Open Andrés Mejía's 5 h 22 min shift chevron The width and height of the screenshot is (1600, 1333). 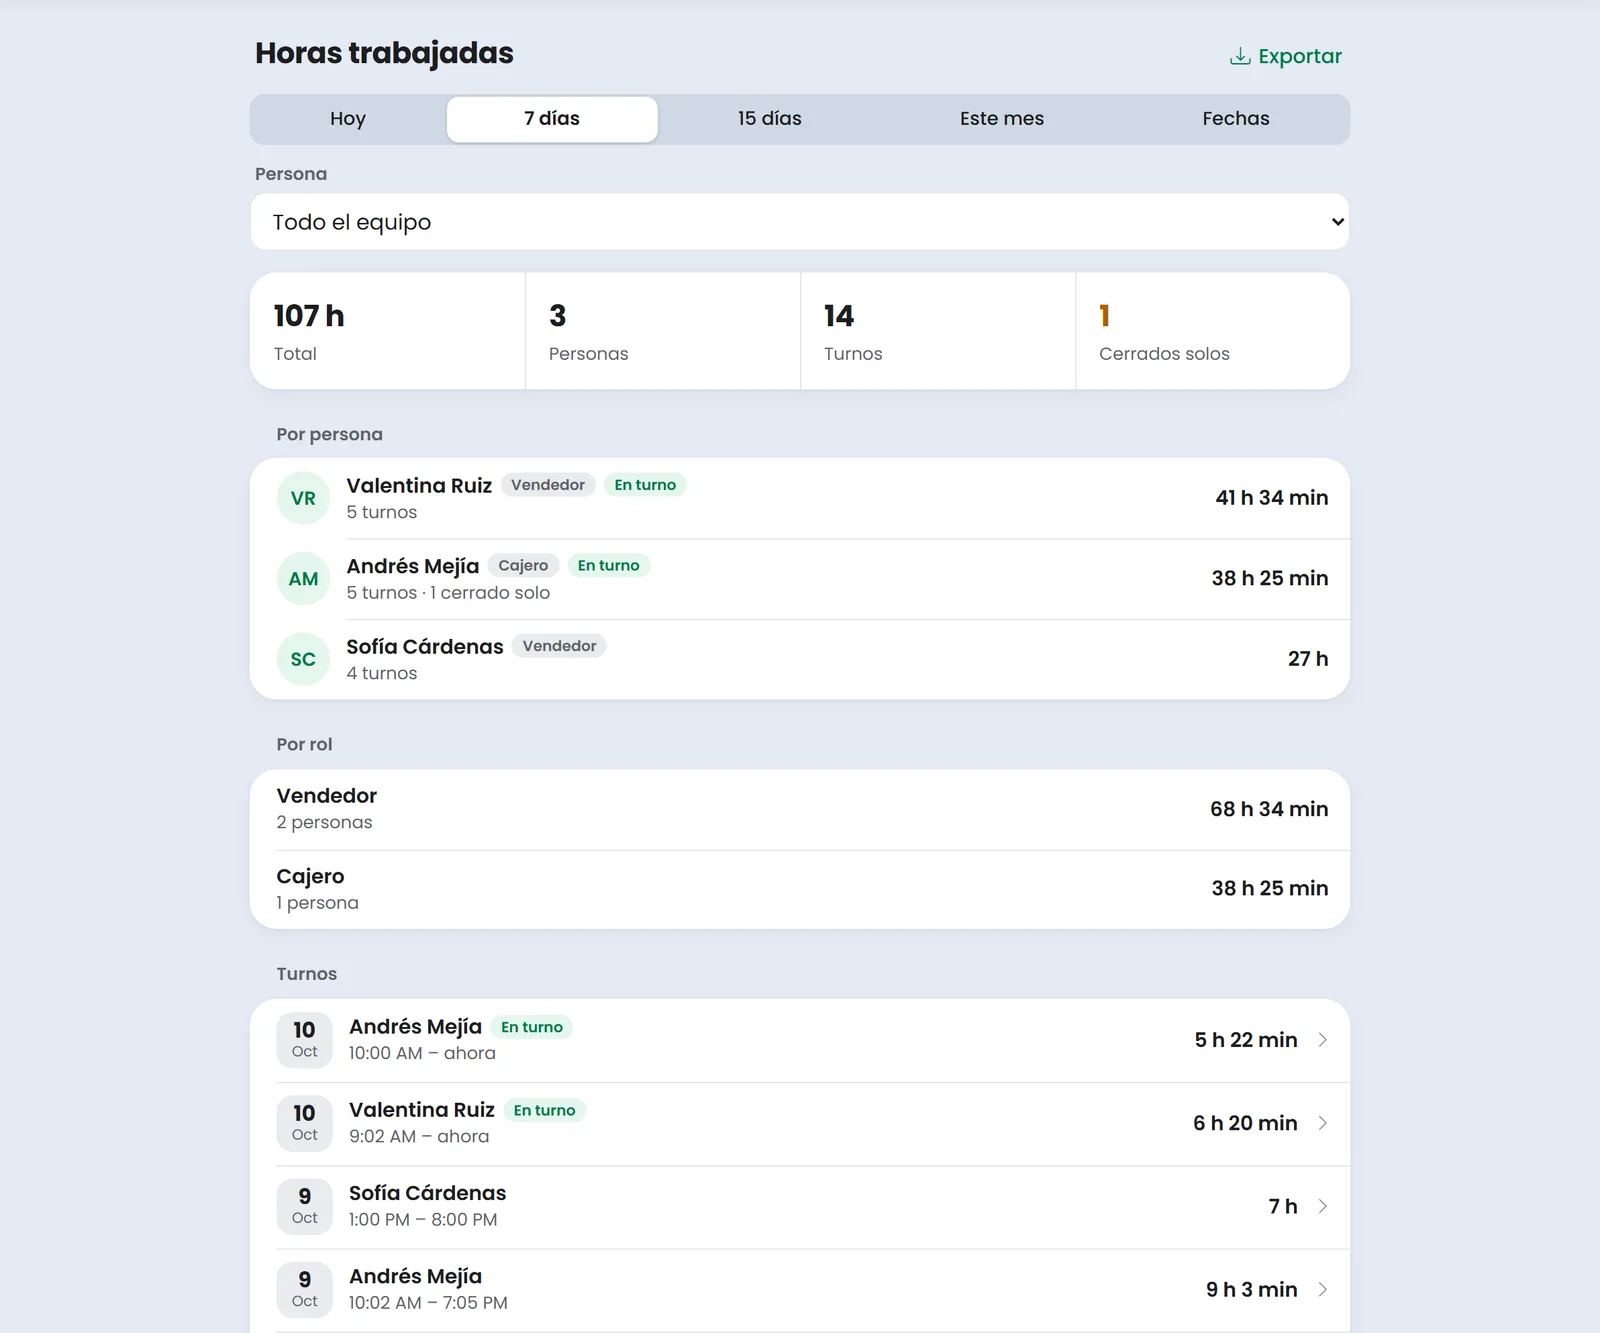1322,1040
